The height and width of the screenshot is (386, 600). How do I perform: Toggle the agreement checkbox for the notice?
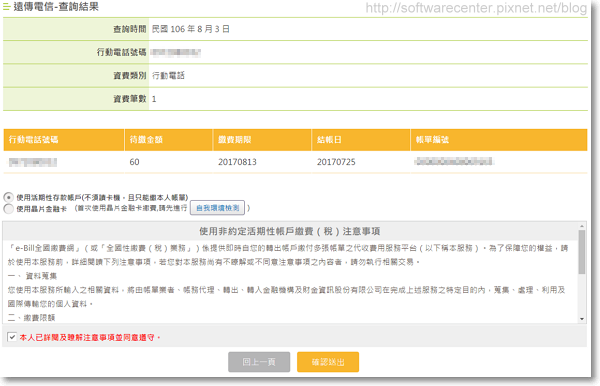(12, 337)
